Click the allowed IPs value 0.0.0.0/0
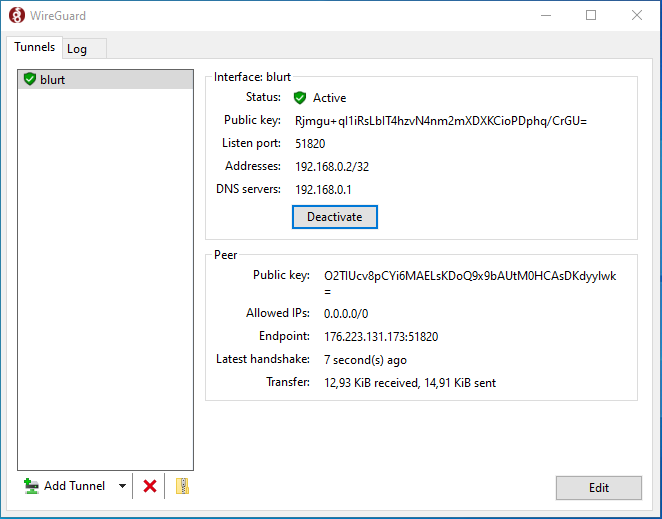The image size is (662, 519). [x=346, y=313]
